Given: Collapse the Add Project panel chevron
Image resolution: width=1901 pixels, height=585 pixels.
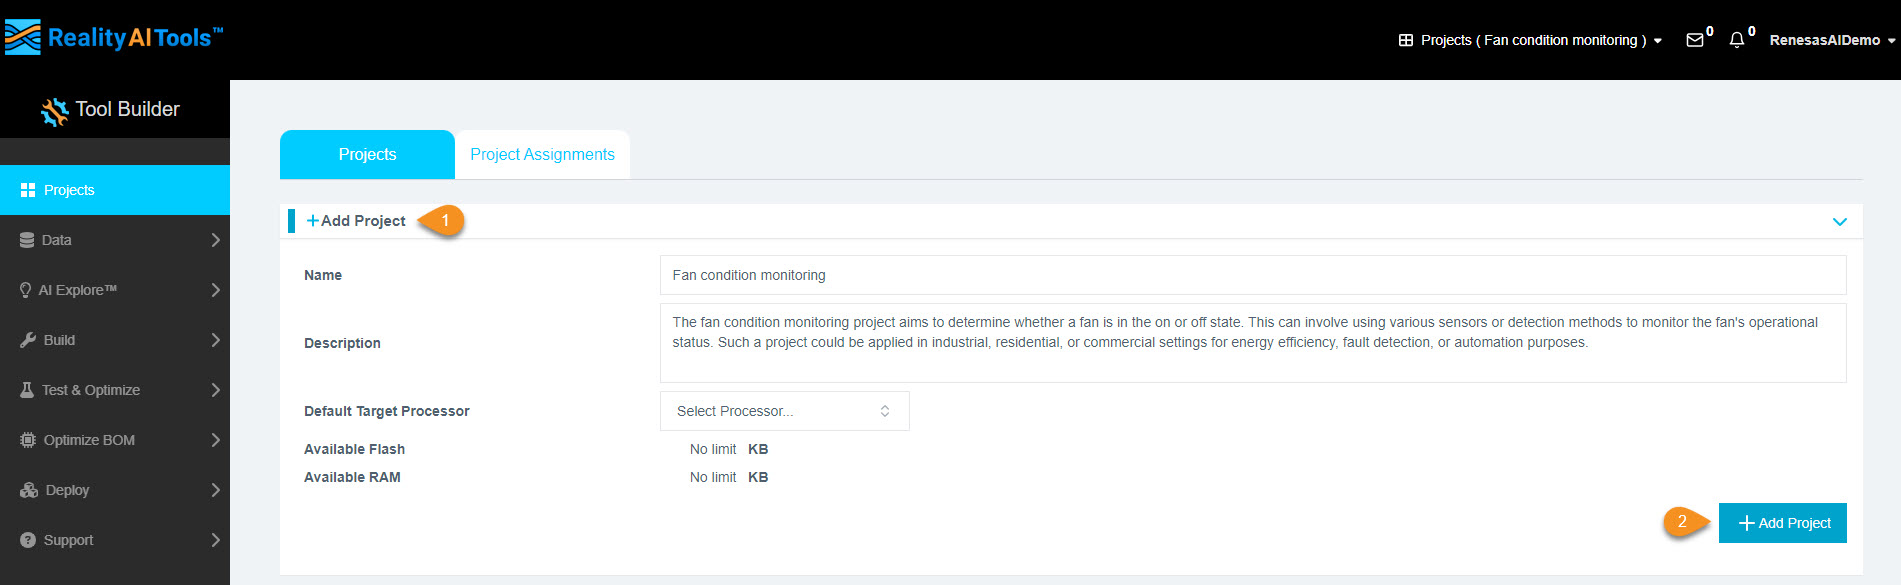Looking at the screenshot, I should click(1839, 222).
